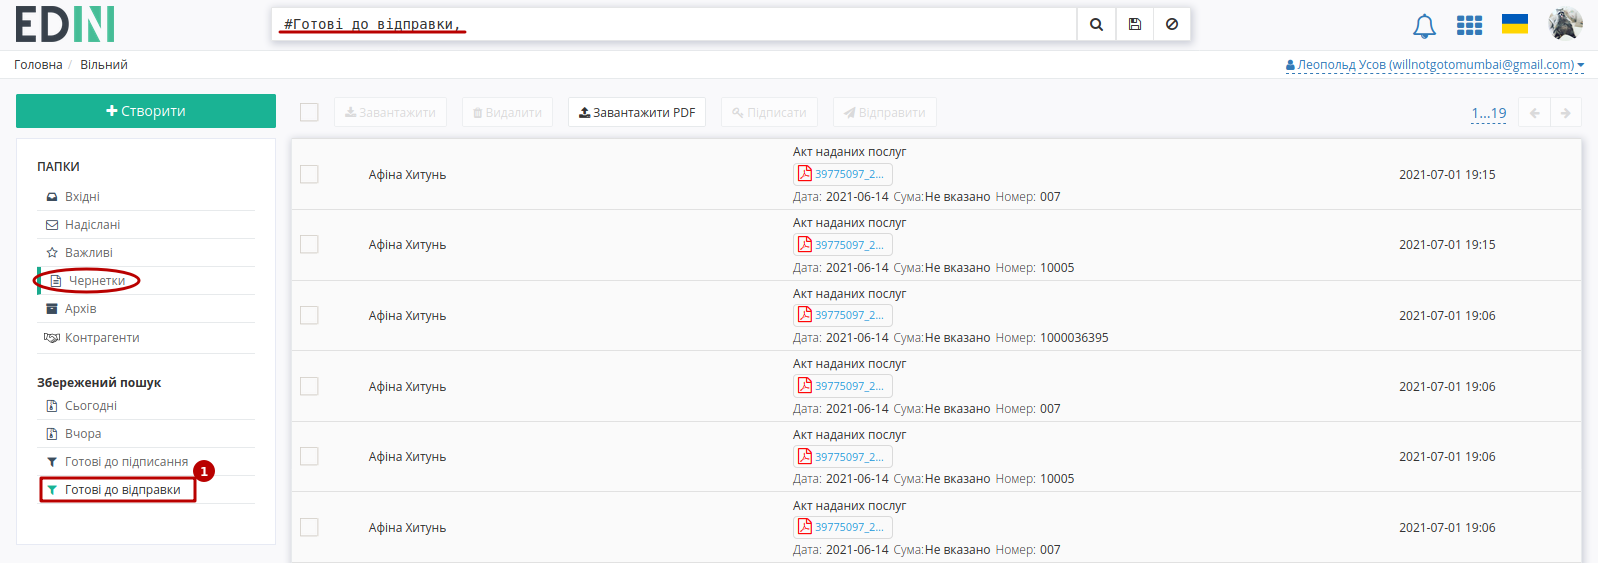The height and width of the screenshot is (563, 1598).
Task: Click the Ukrainian flag language icon
Action: click(x=1515, y=24)
